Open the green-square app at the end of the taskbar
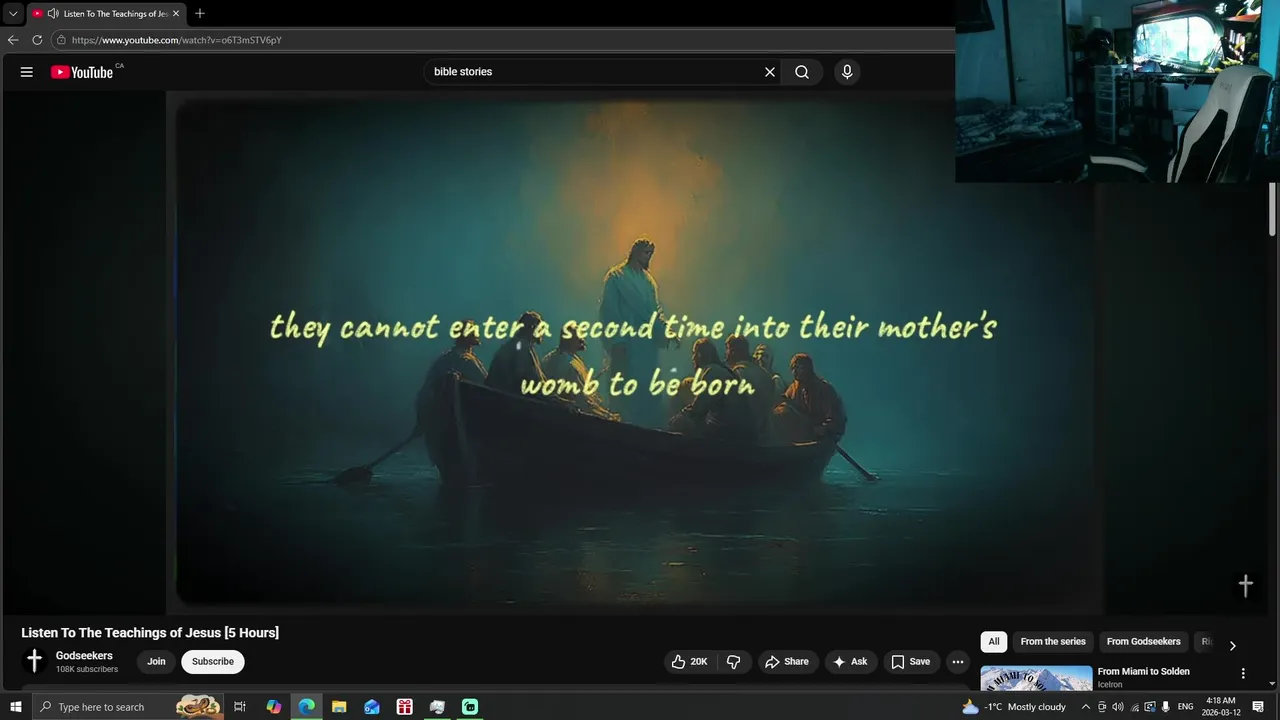 click(x=470, y=707)
